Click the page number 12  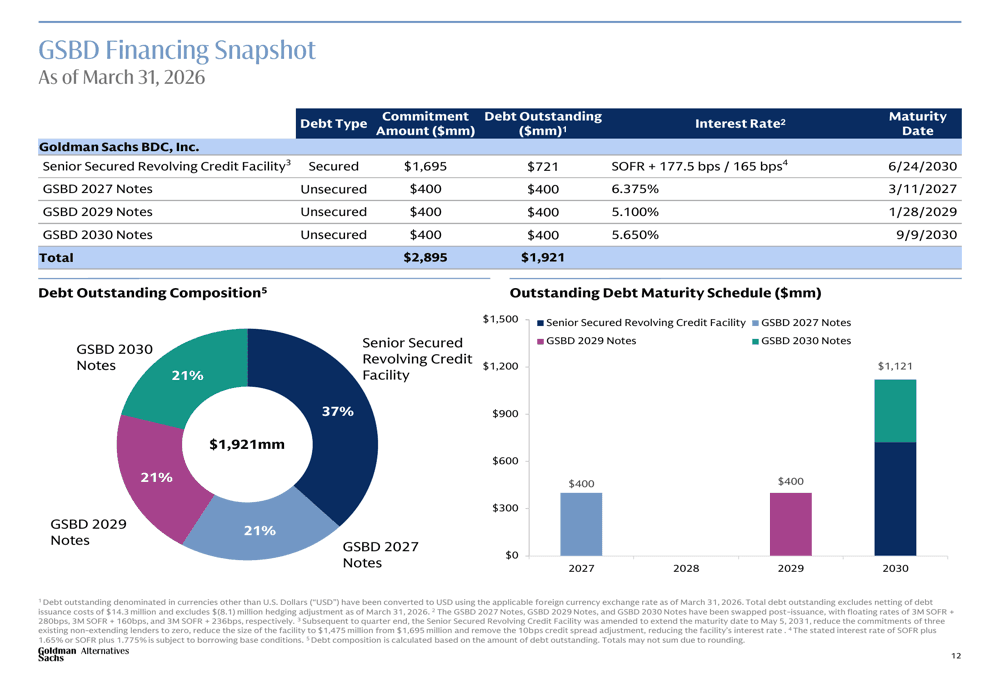(956, 656)
